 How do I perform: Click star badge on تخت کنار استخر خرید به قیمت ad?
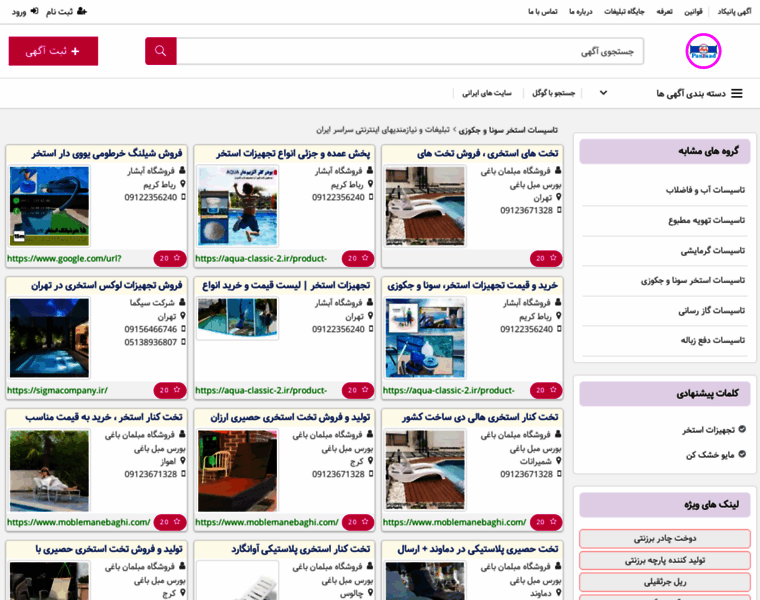(x=170, y=522)
